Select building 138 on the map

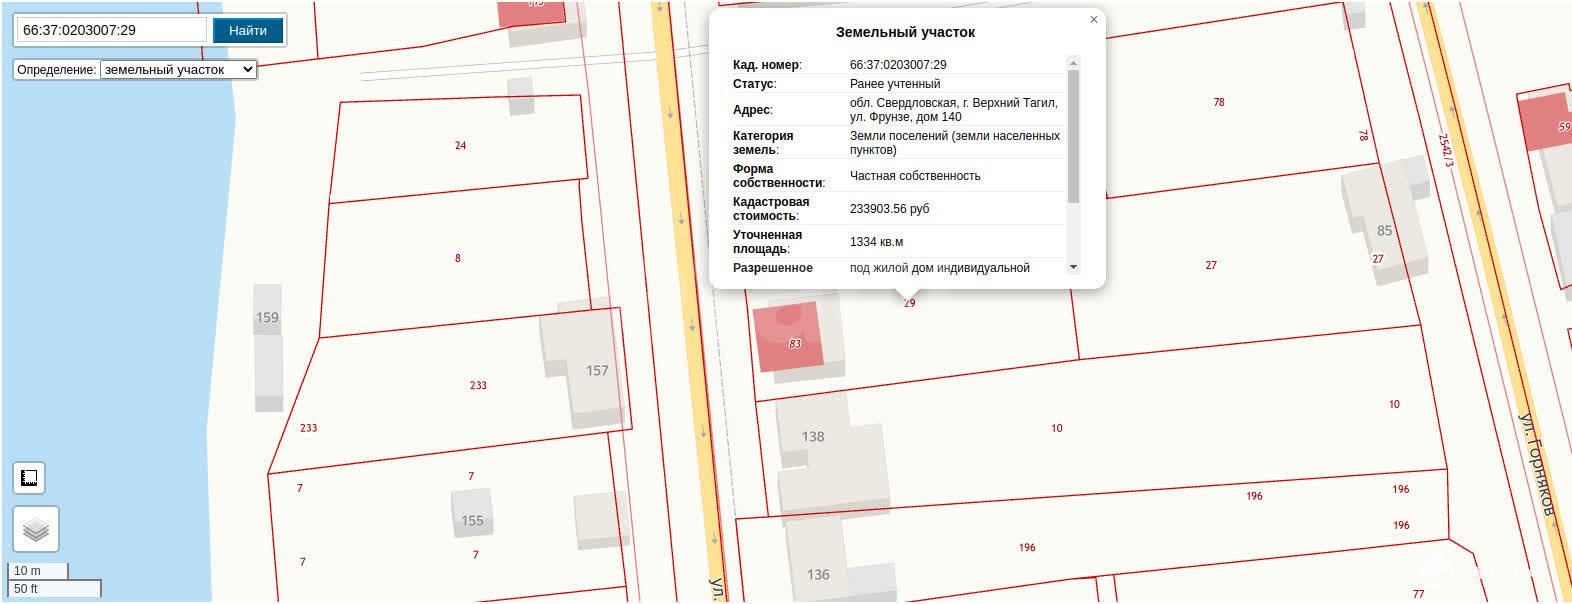(813, 437)
